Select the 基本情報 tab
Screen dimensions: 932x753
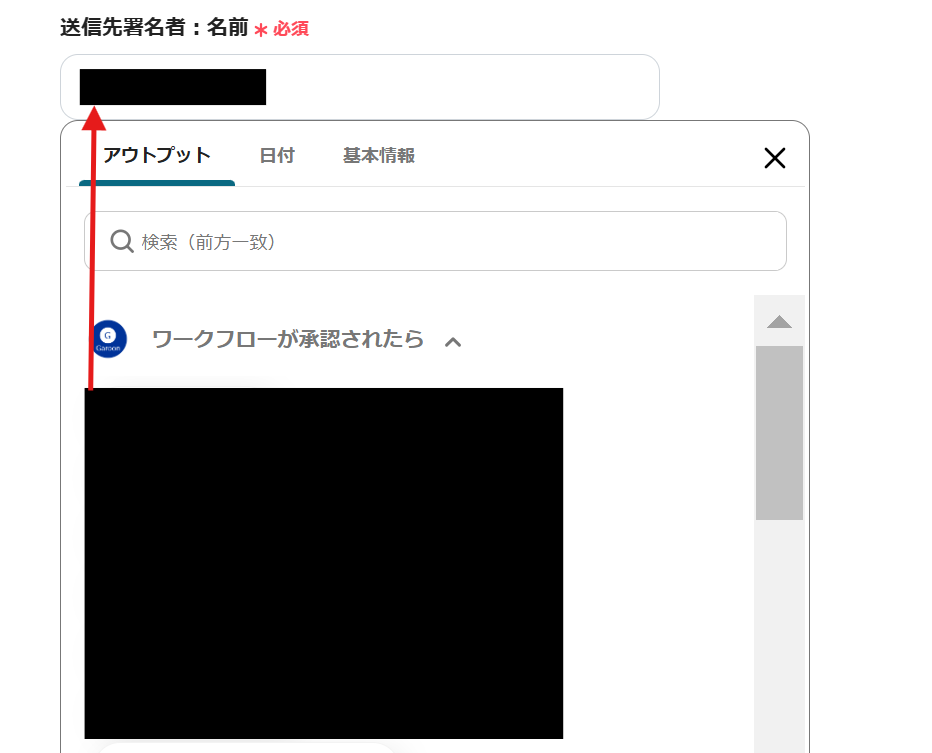pyautogui.click(x=379, y=156)
